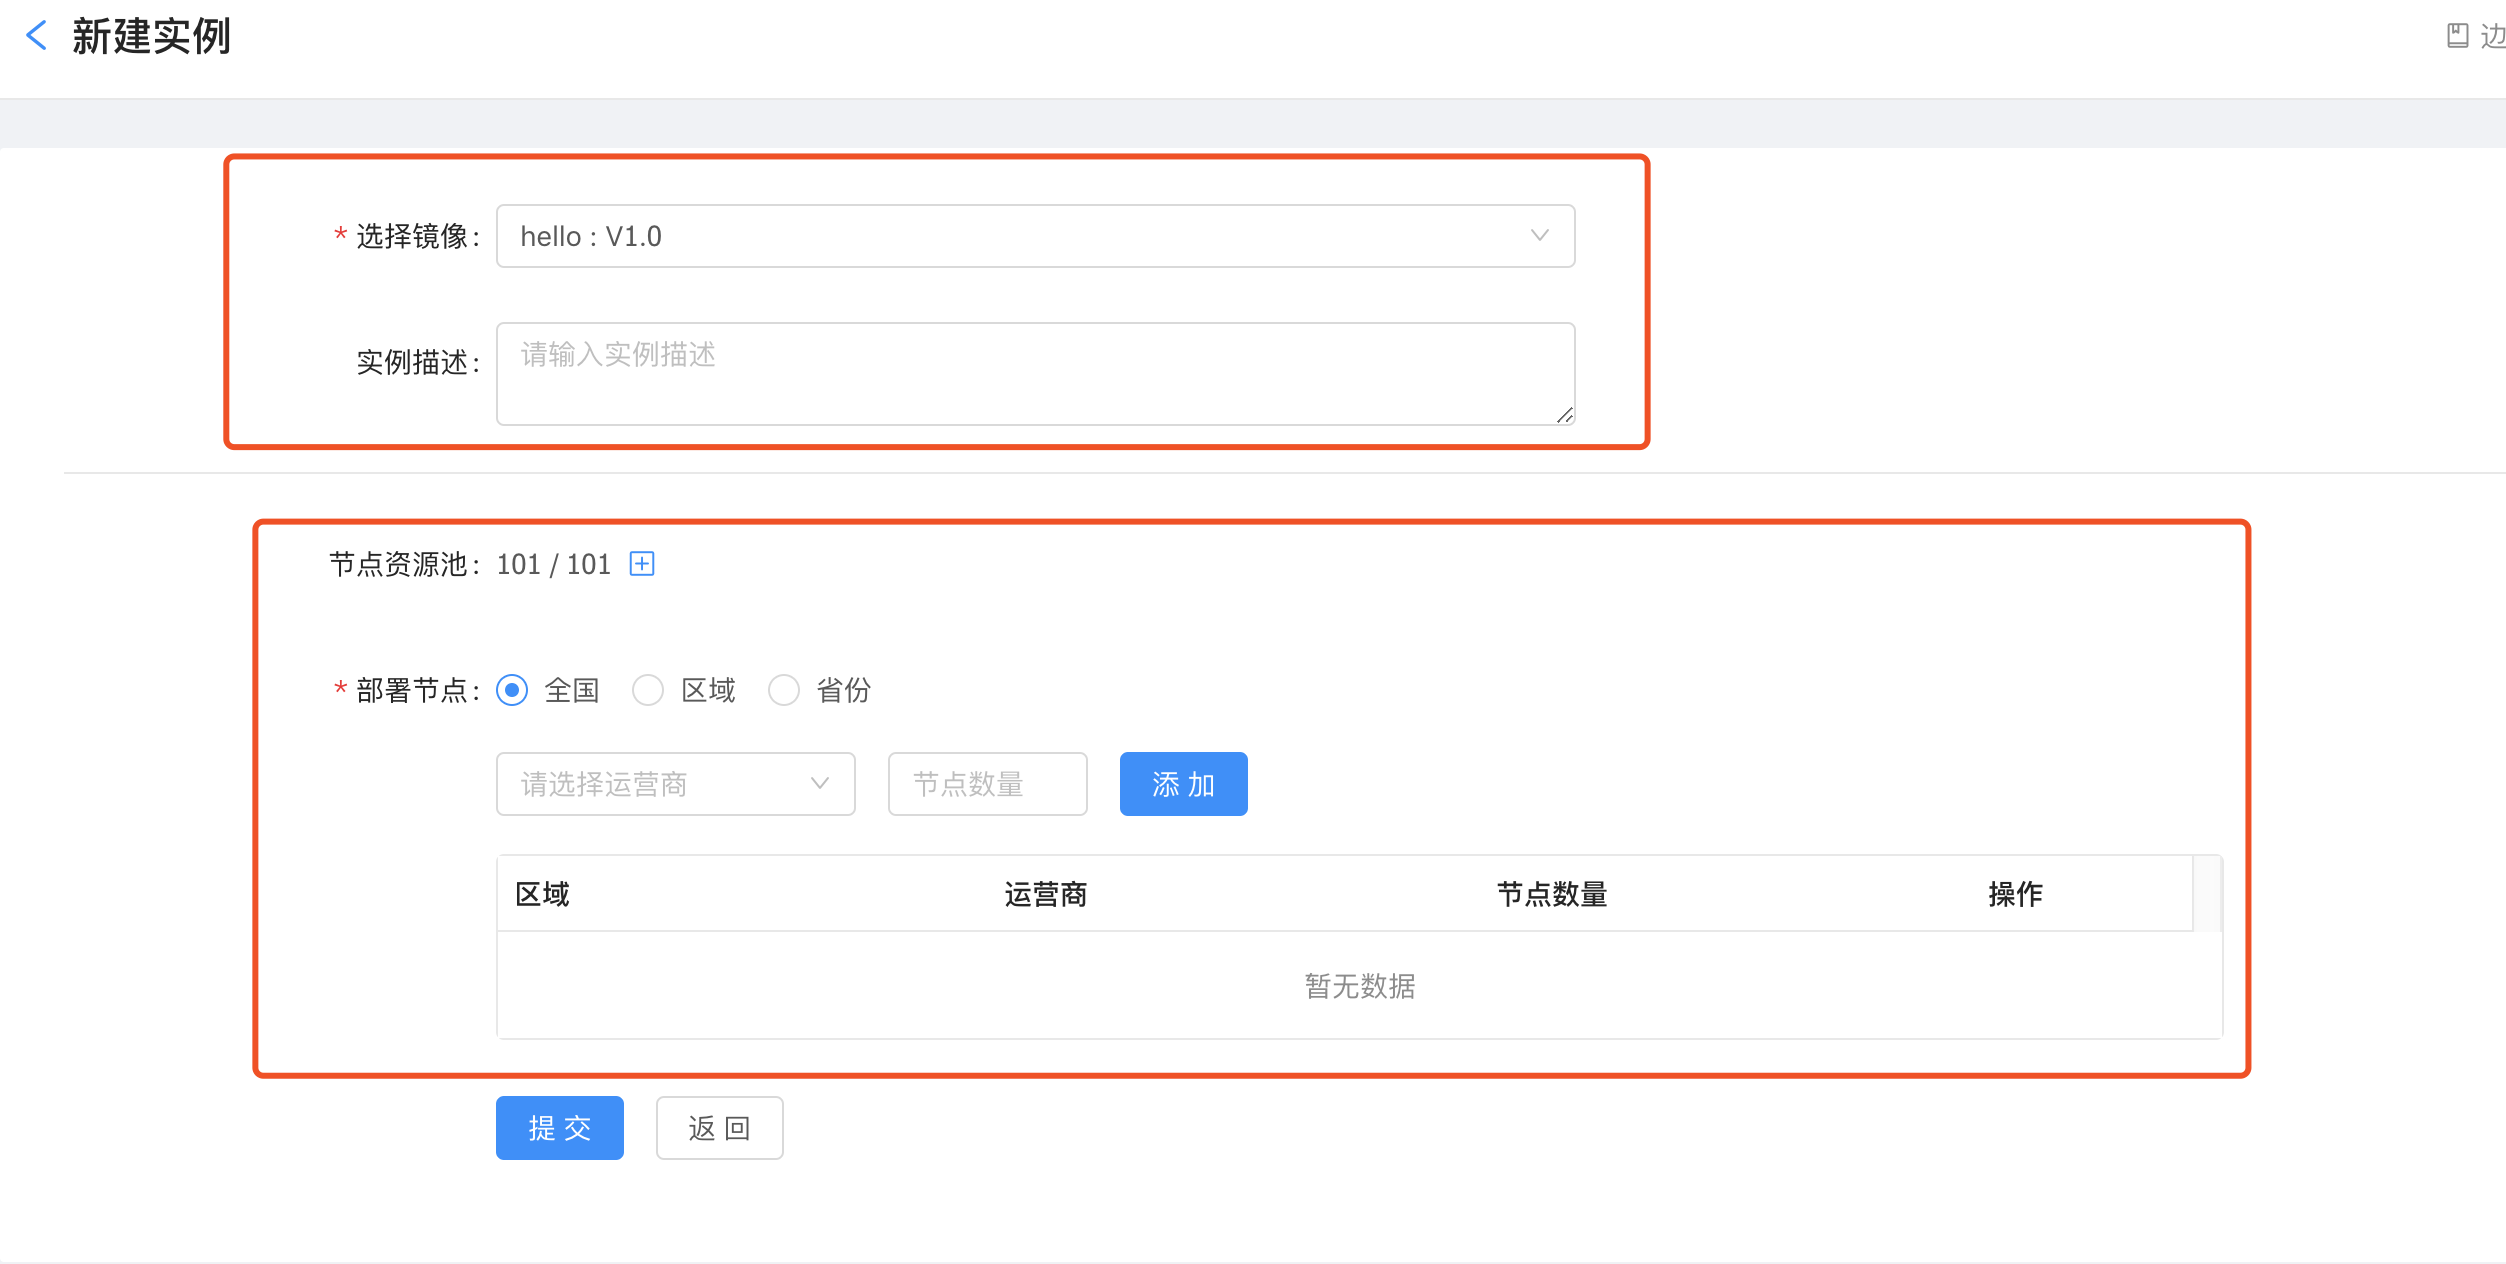Open the 请选择运营商 dropdown
The width and height of the screenshot is (2506, 1264).
click(675, 784)
